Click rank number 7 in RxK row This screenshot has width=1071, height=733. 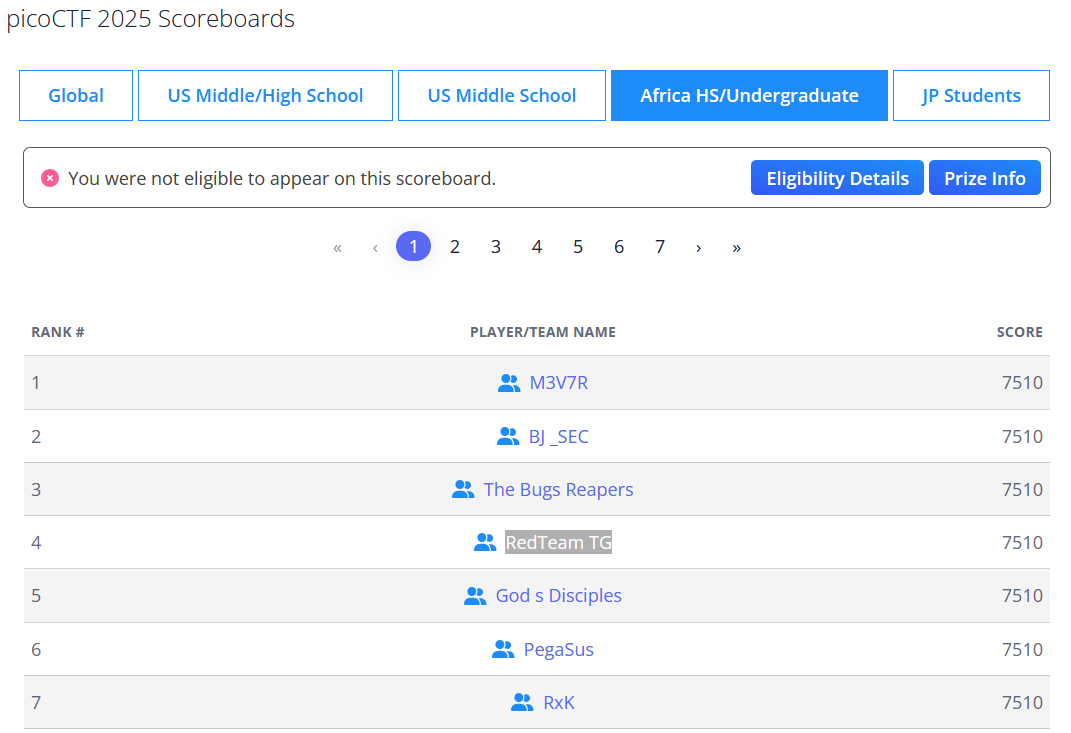click(36, 703)
